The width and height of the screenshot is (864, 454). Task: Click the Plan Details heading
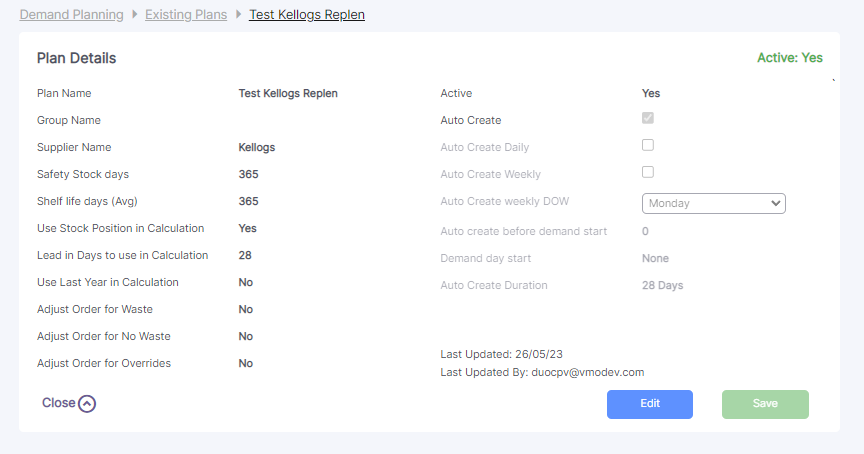click(x=77, y=58)
